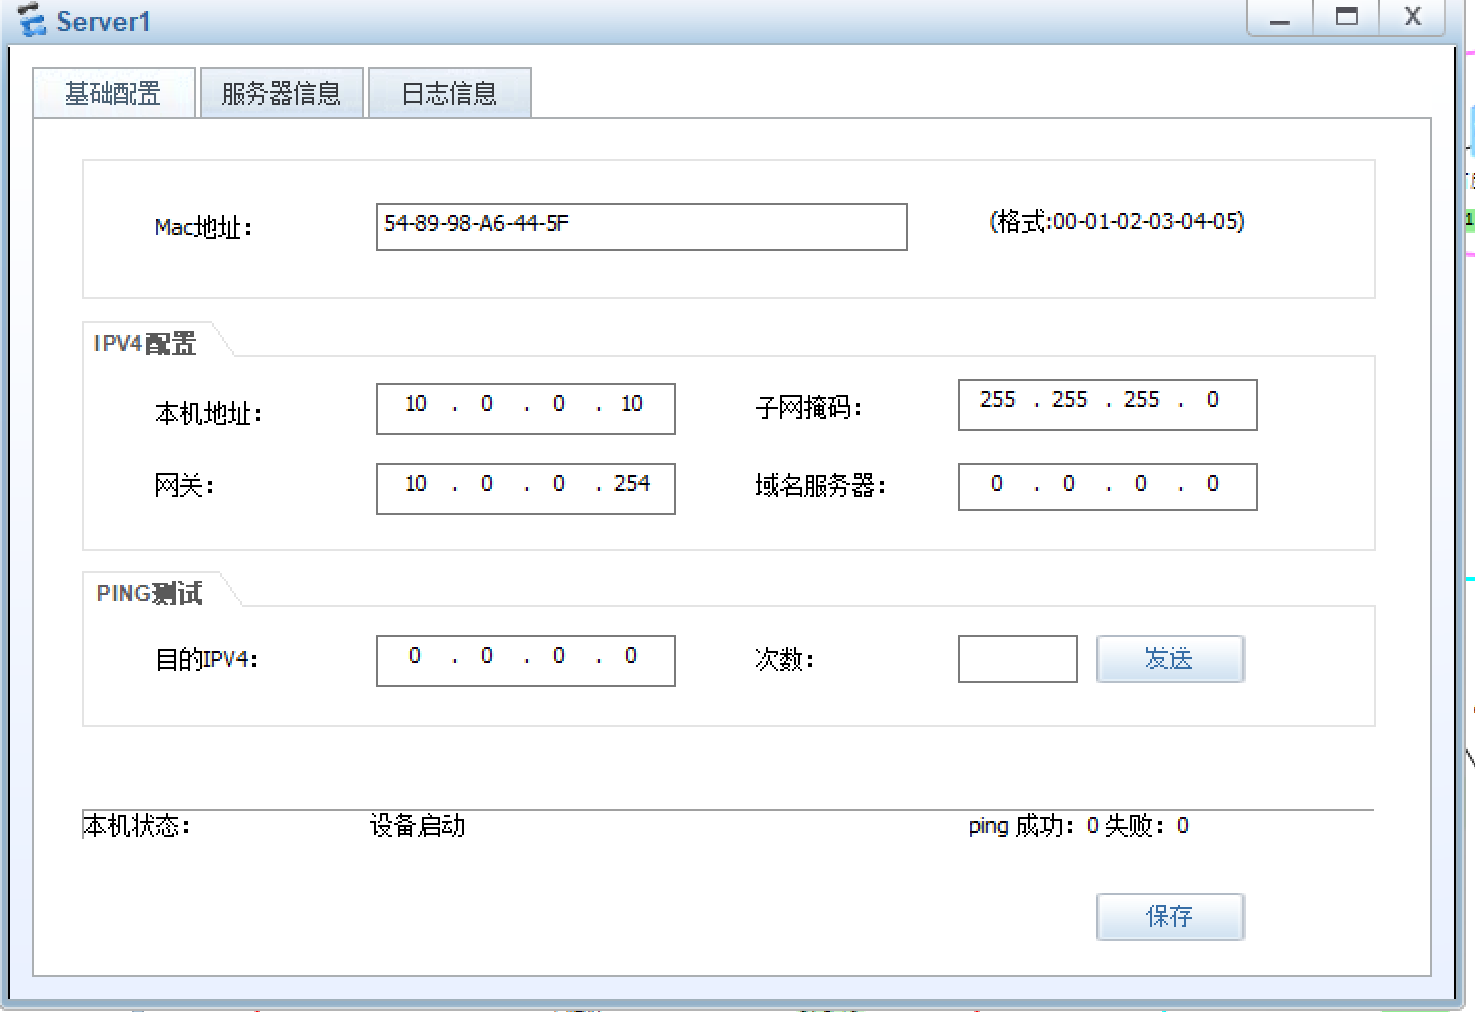Maximize the Server1 window
The image size is (1475, 1012).
tap(1347, 18)
